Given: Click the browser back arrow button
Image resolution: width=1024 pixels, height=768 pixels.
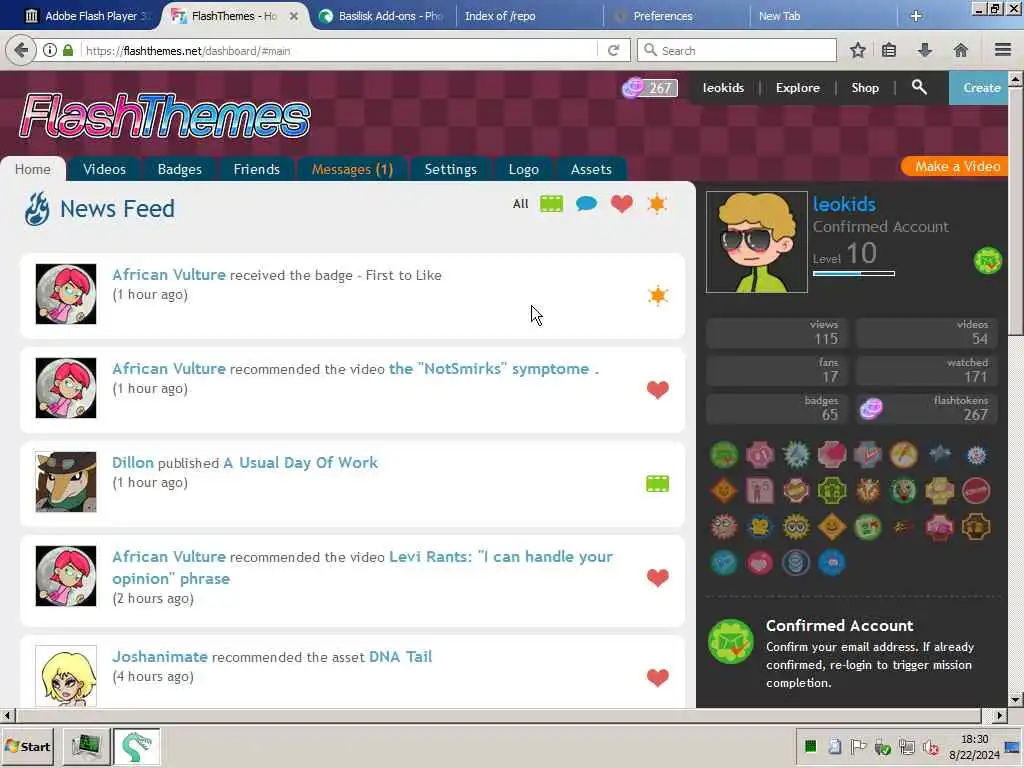Looking at the screenshot, I should point(21,50).
